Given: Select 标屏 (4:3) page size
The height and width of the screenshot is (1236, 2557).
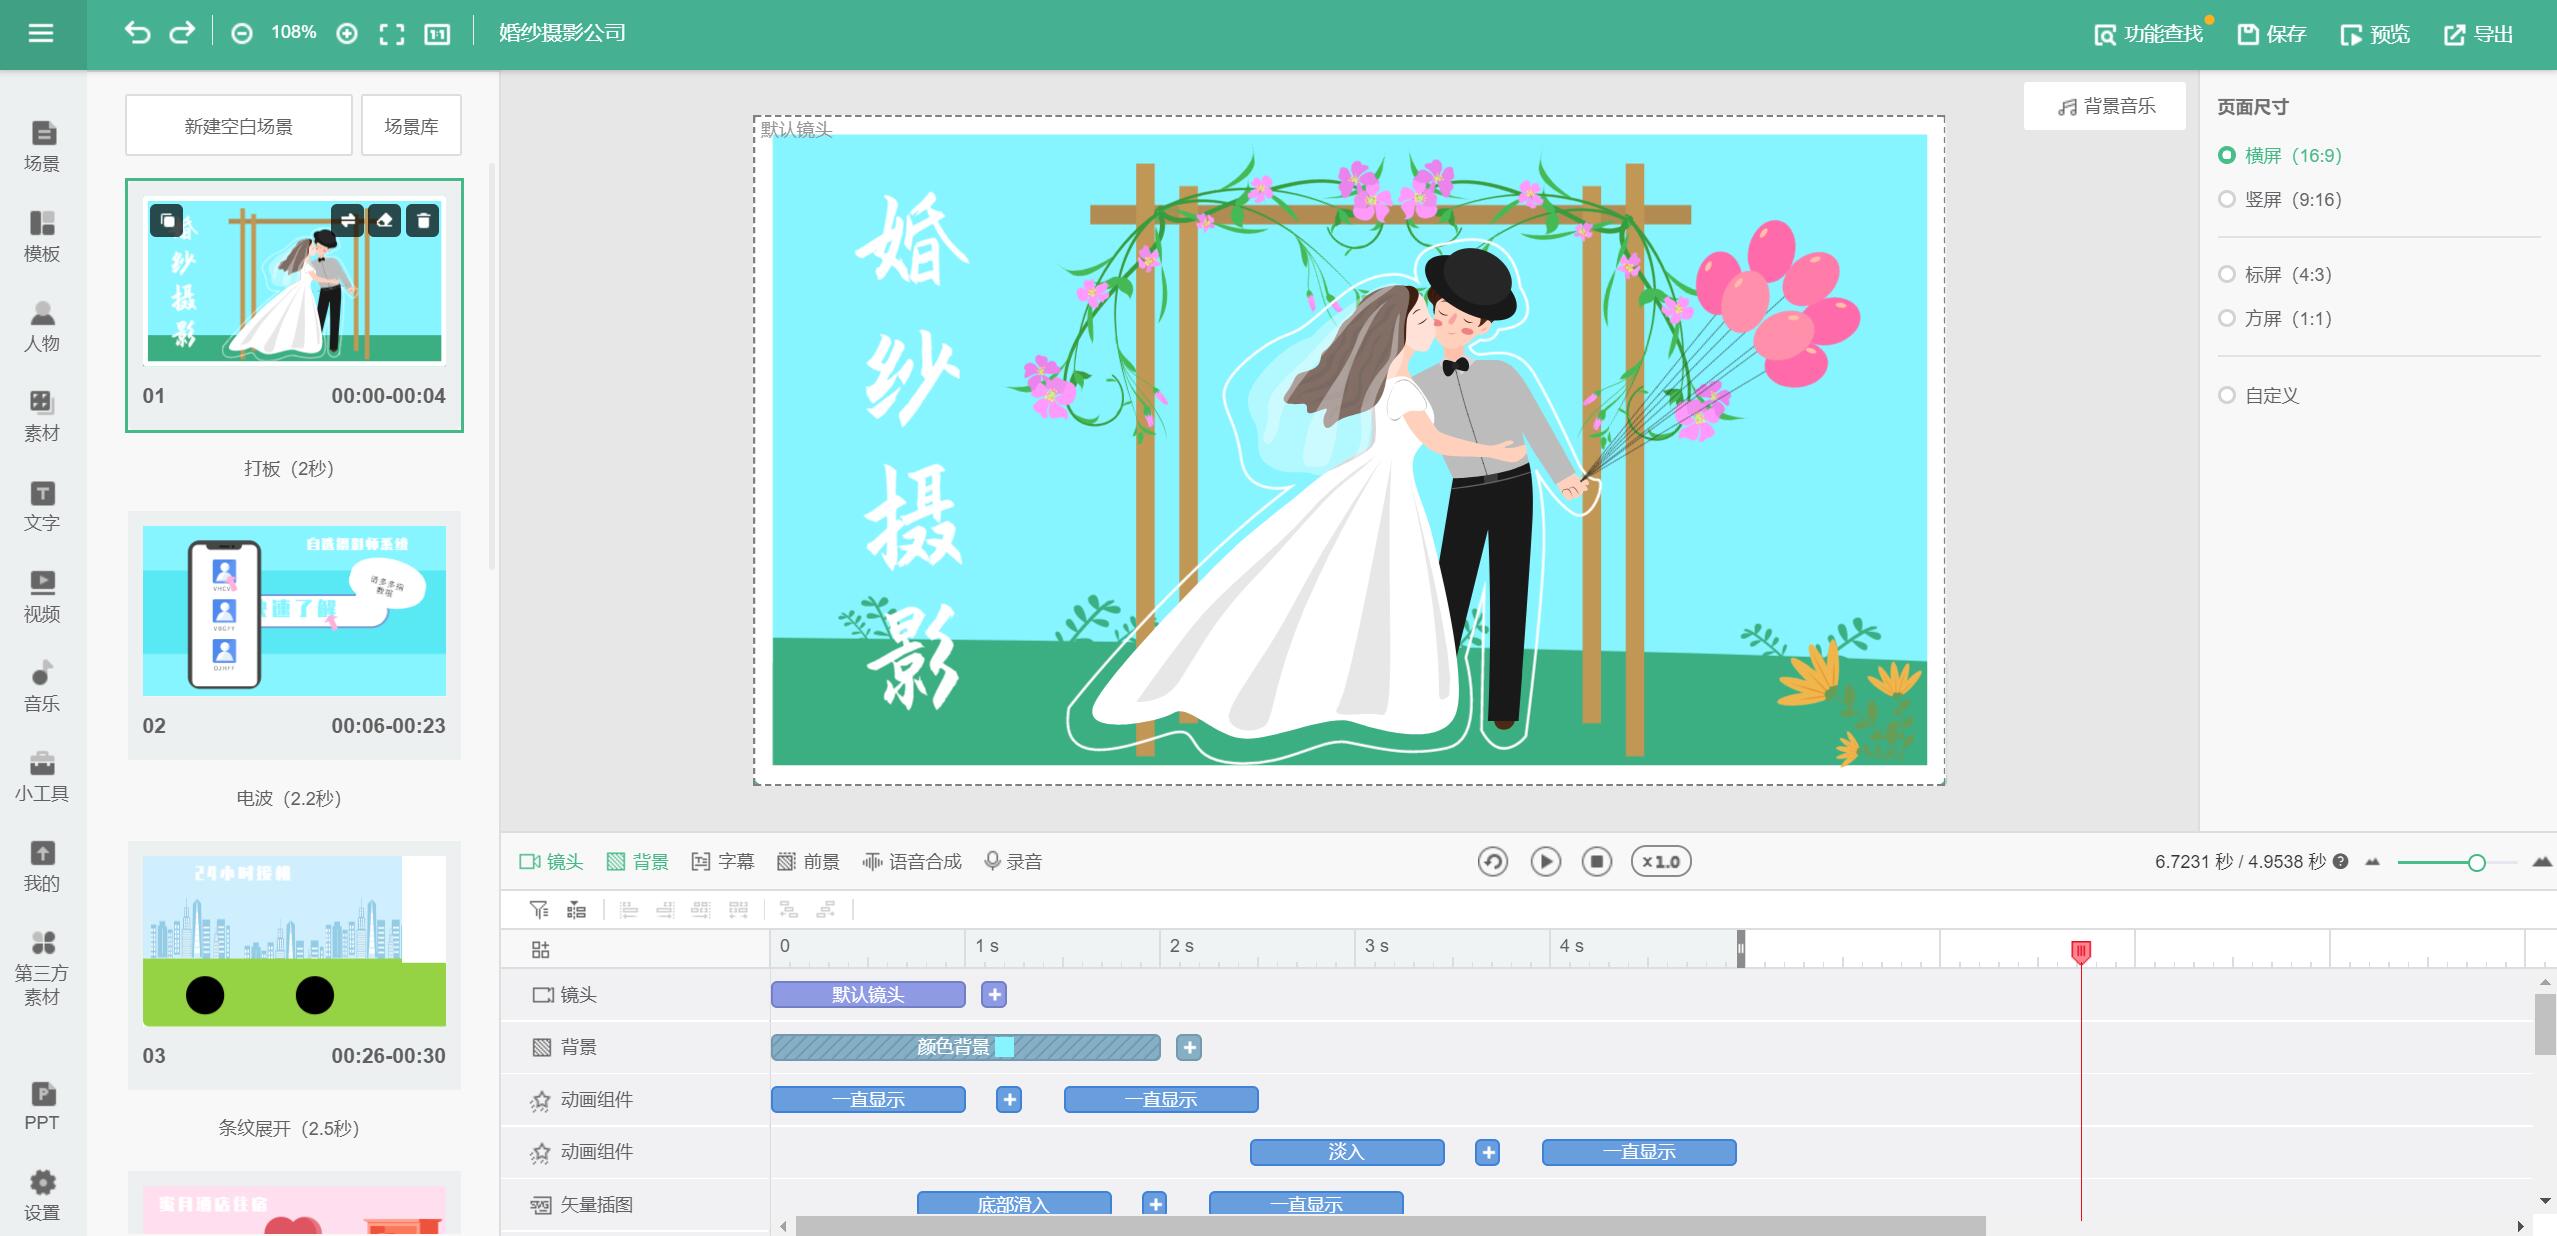Looking at the screenshot, I should (x=2275, y=274).
